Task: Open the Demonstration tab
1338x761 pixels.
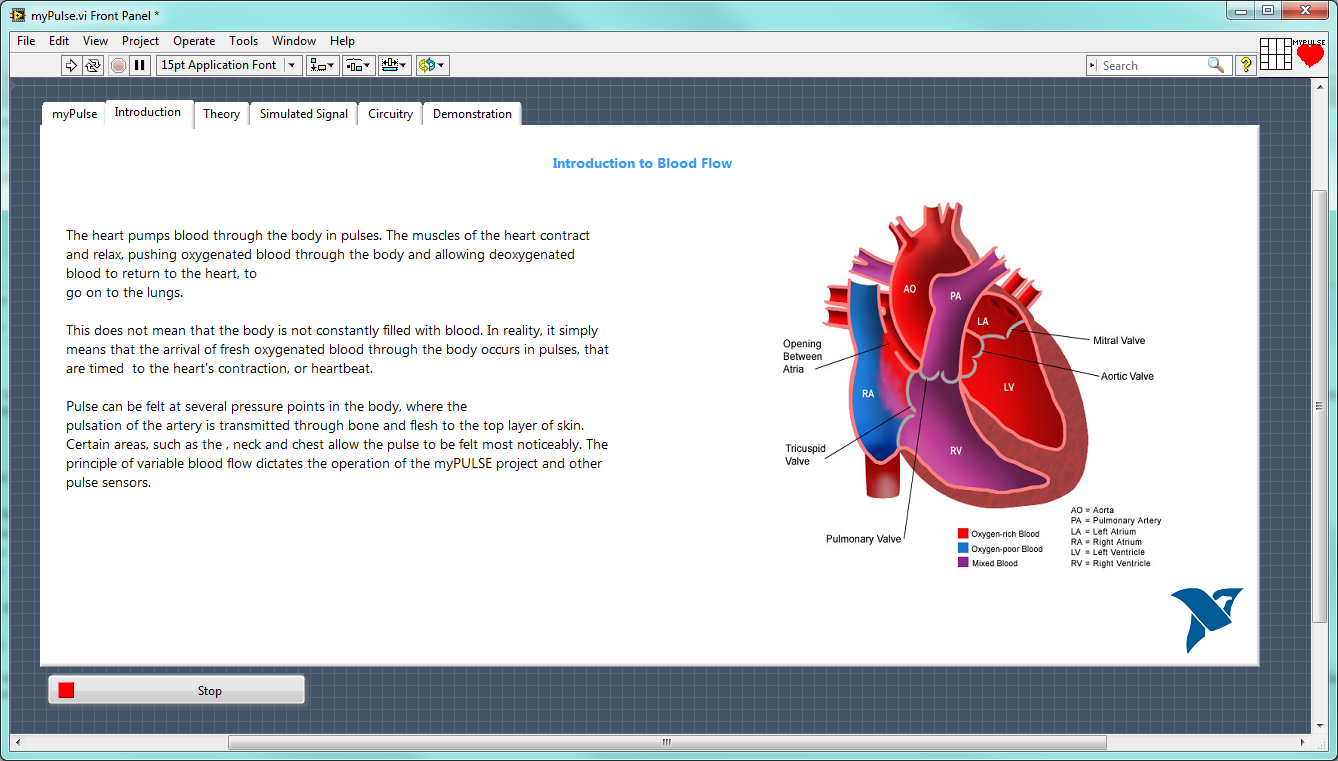Action: point(472,114)
